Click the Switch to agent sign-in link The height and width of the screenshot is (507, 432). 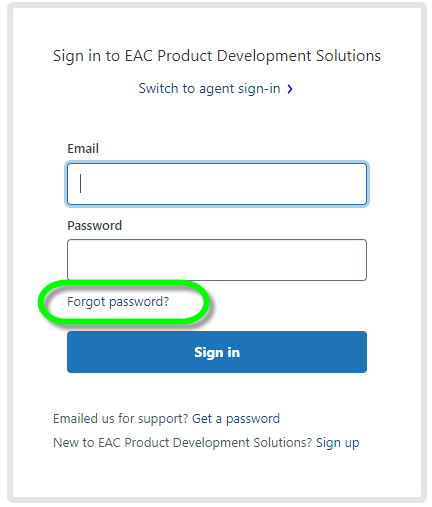click(209, 89)
